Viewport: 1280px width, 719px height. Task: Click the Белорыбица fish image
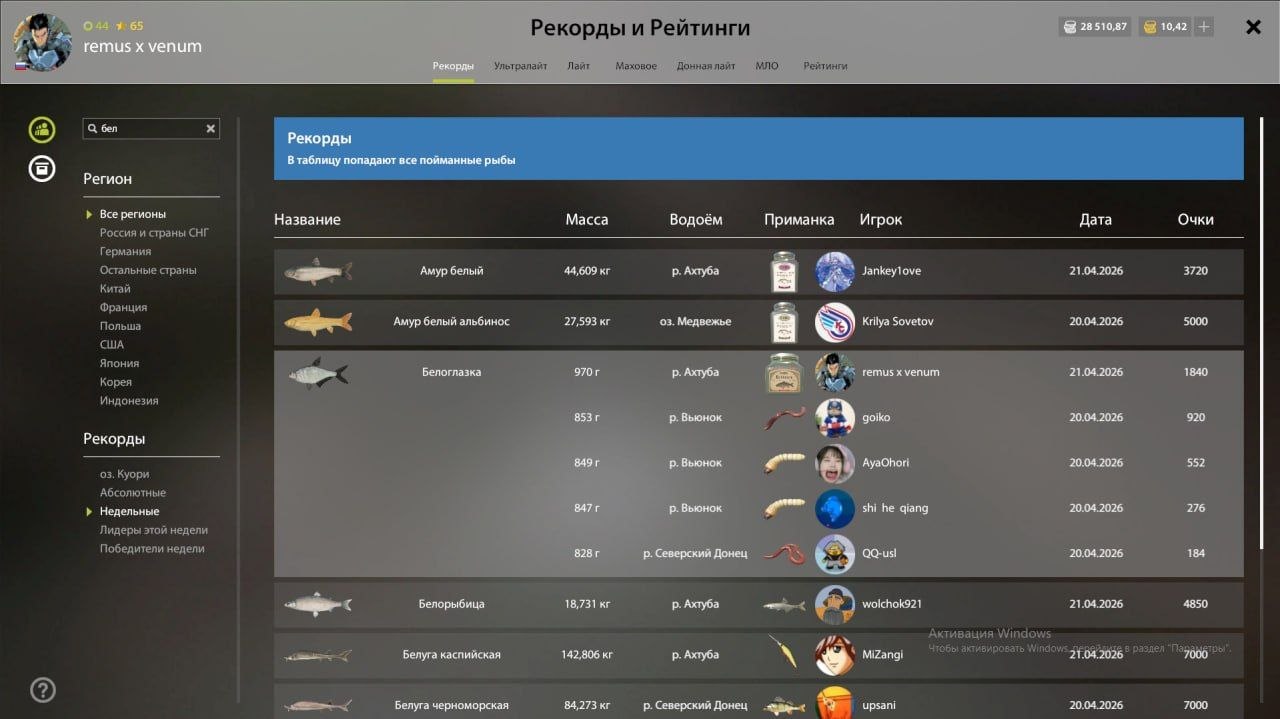[x=318, y=604]
